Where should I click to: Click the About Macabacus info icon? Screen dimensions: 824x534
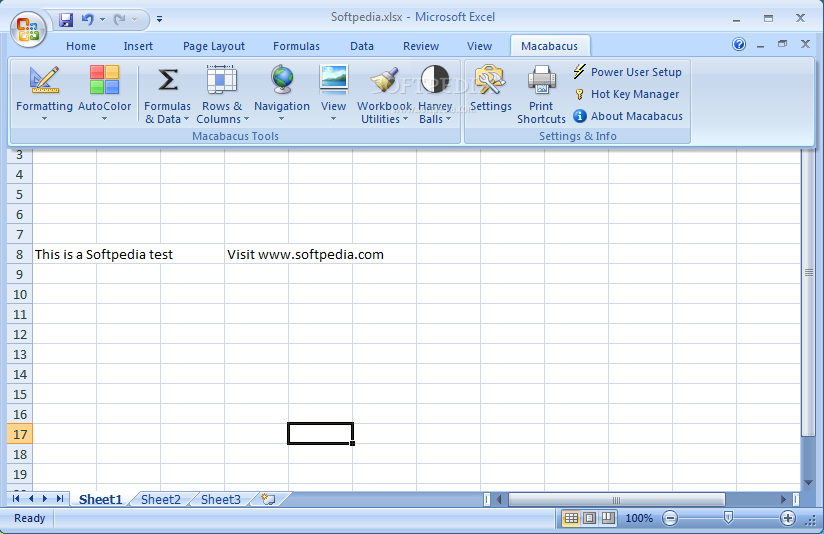(x=580, y=116)
